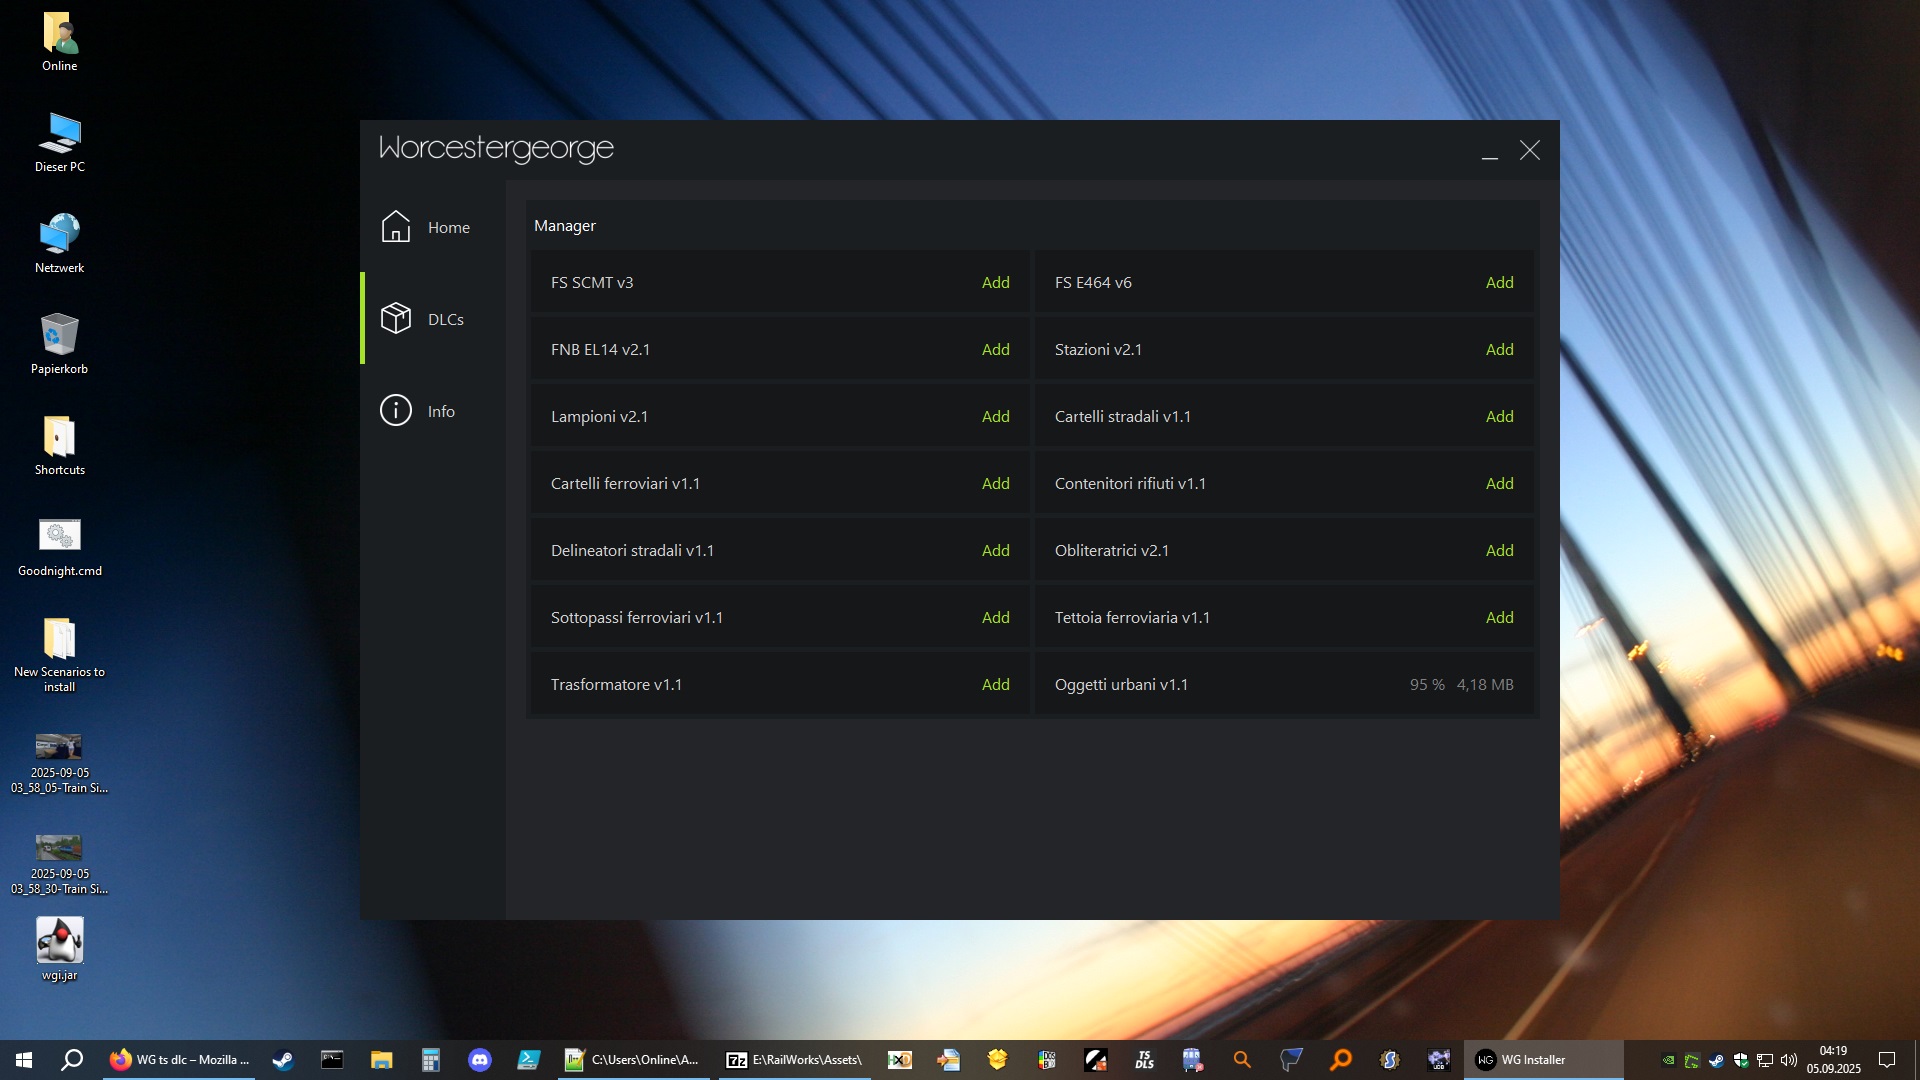This screenshot has width=1920, height=1080.
Task: Open the Info circle icon page
Action: click(x=396, y=411)
